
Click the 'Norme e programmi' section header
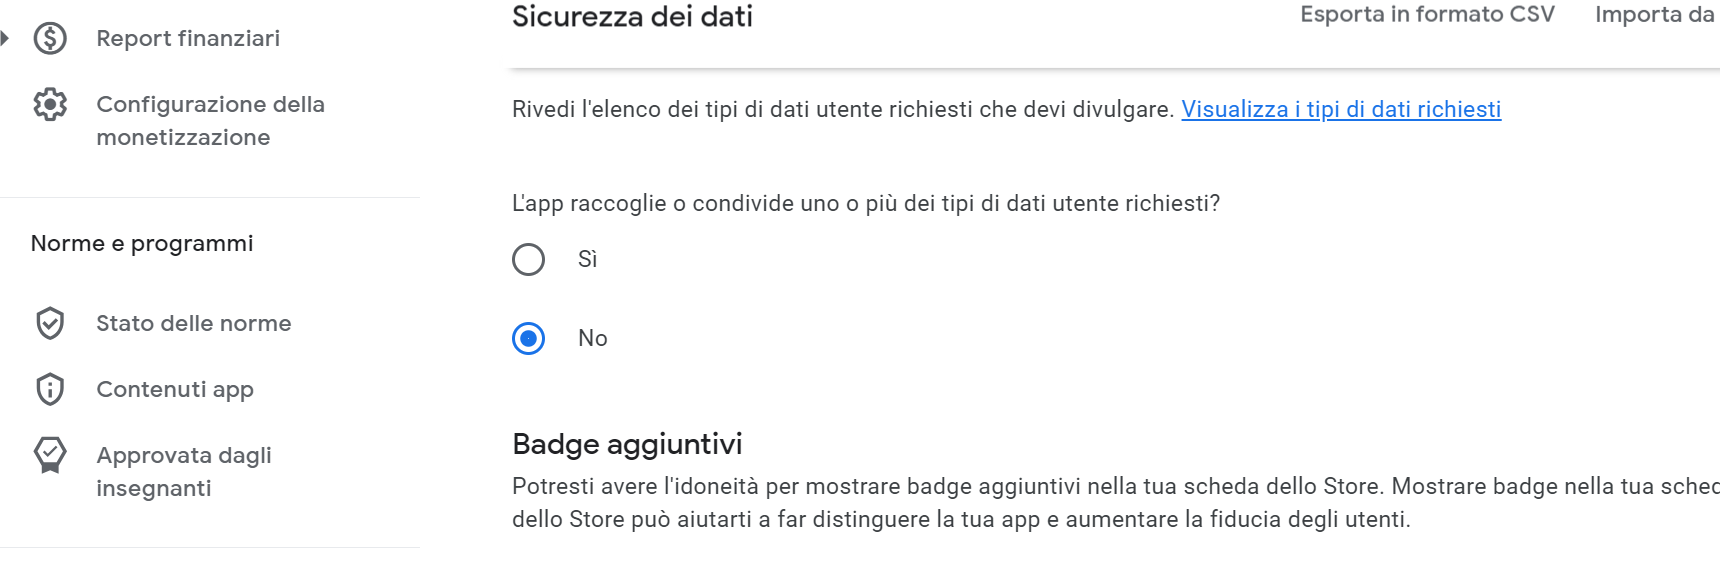pos(142,243)
